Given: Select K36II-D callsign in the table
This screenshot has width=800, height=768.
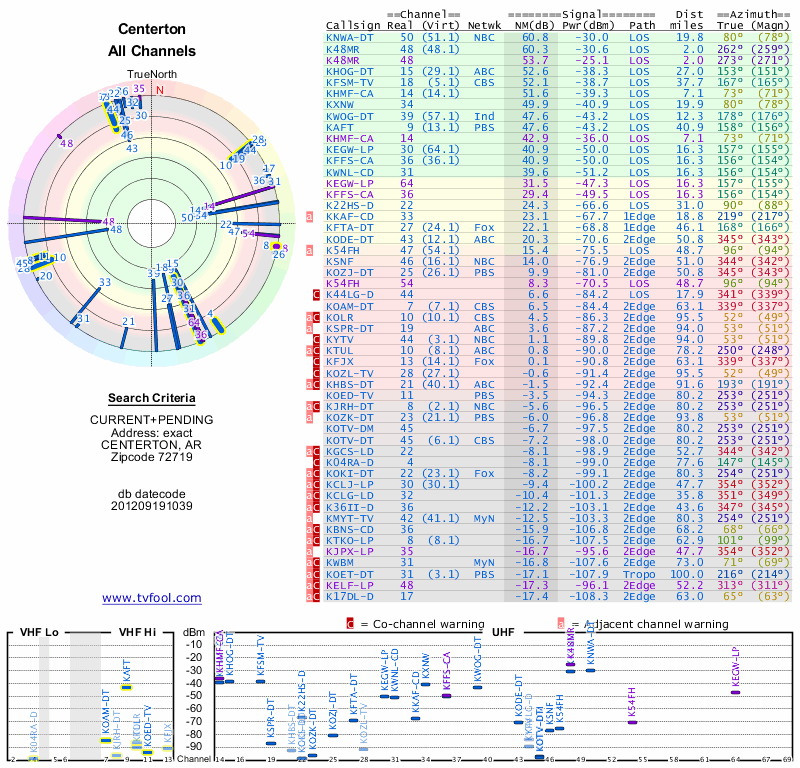Looking at the screenshot, I should [350, 507].
